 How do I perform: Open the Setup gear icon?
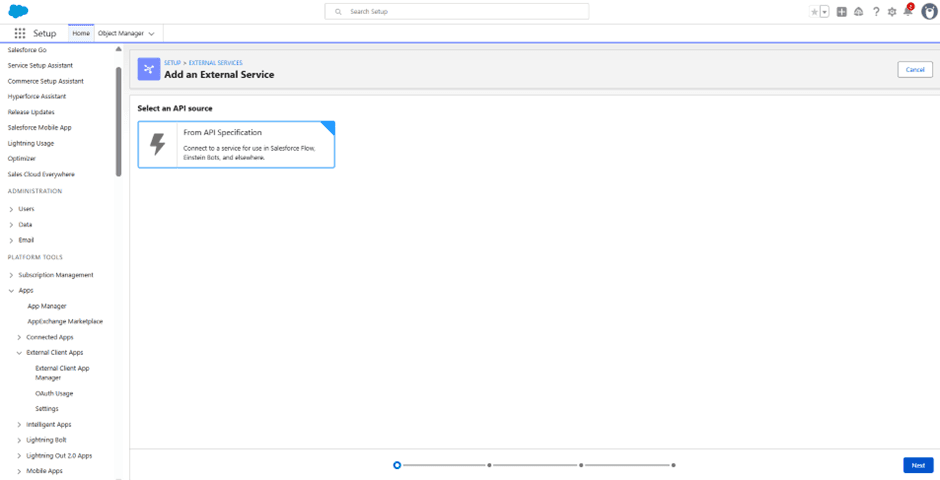tap(892, 11)
